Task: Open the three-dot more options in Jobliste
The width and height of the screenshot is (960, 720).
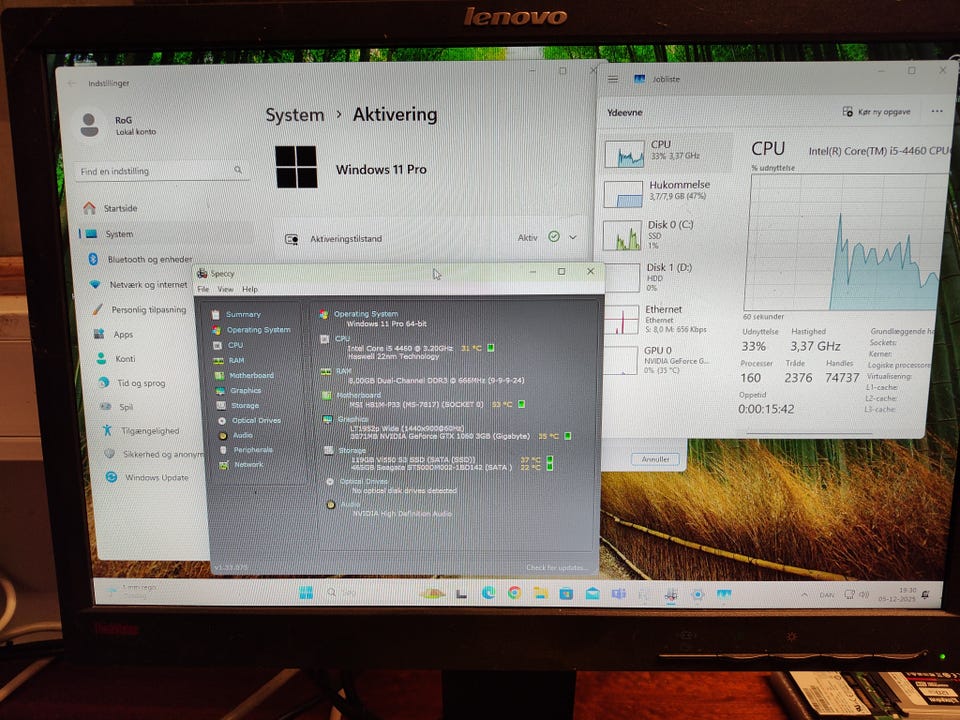Action: pos(937,111)
